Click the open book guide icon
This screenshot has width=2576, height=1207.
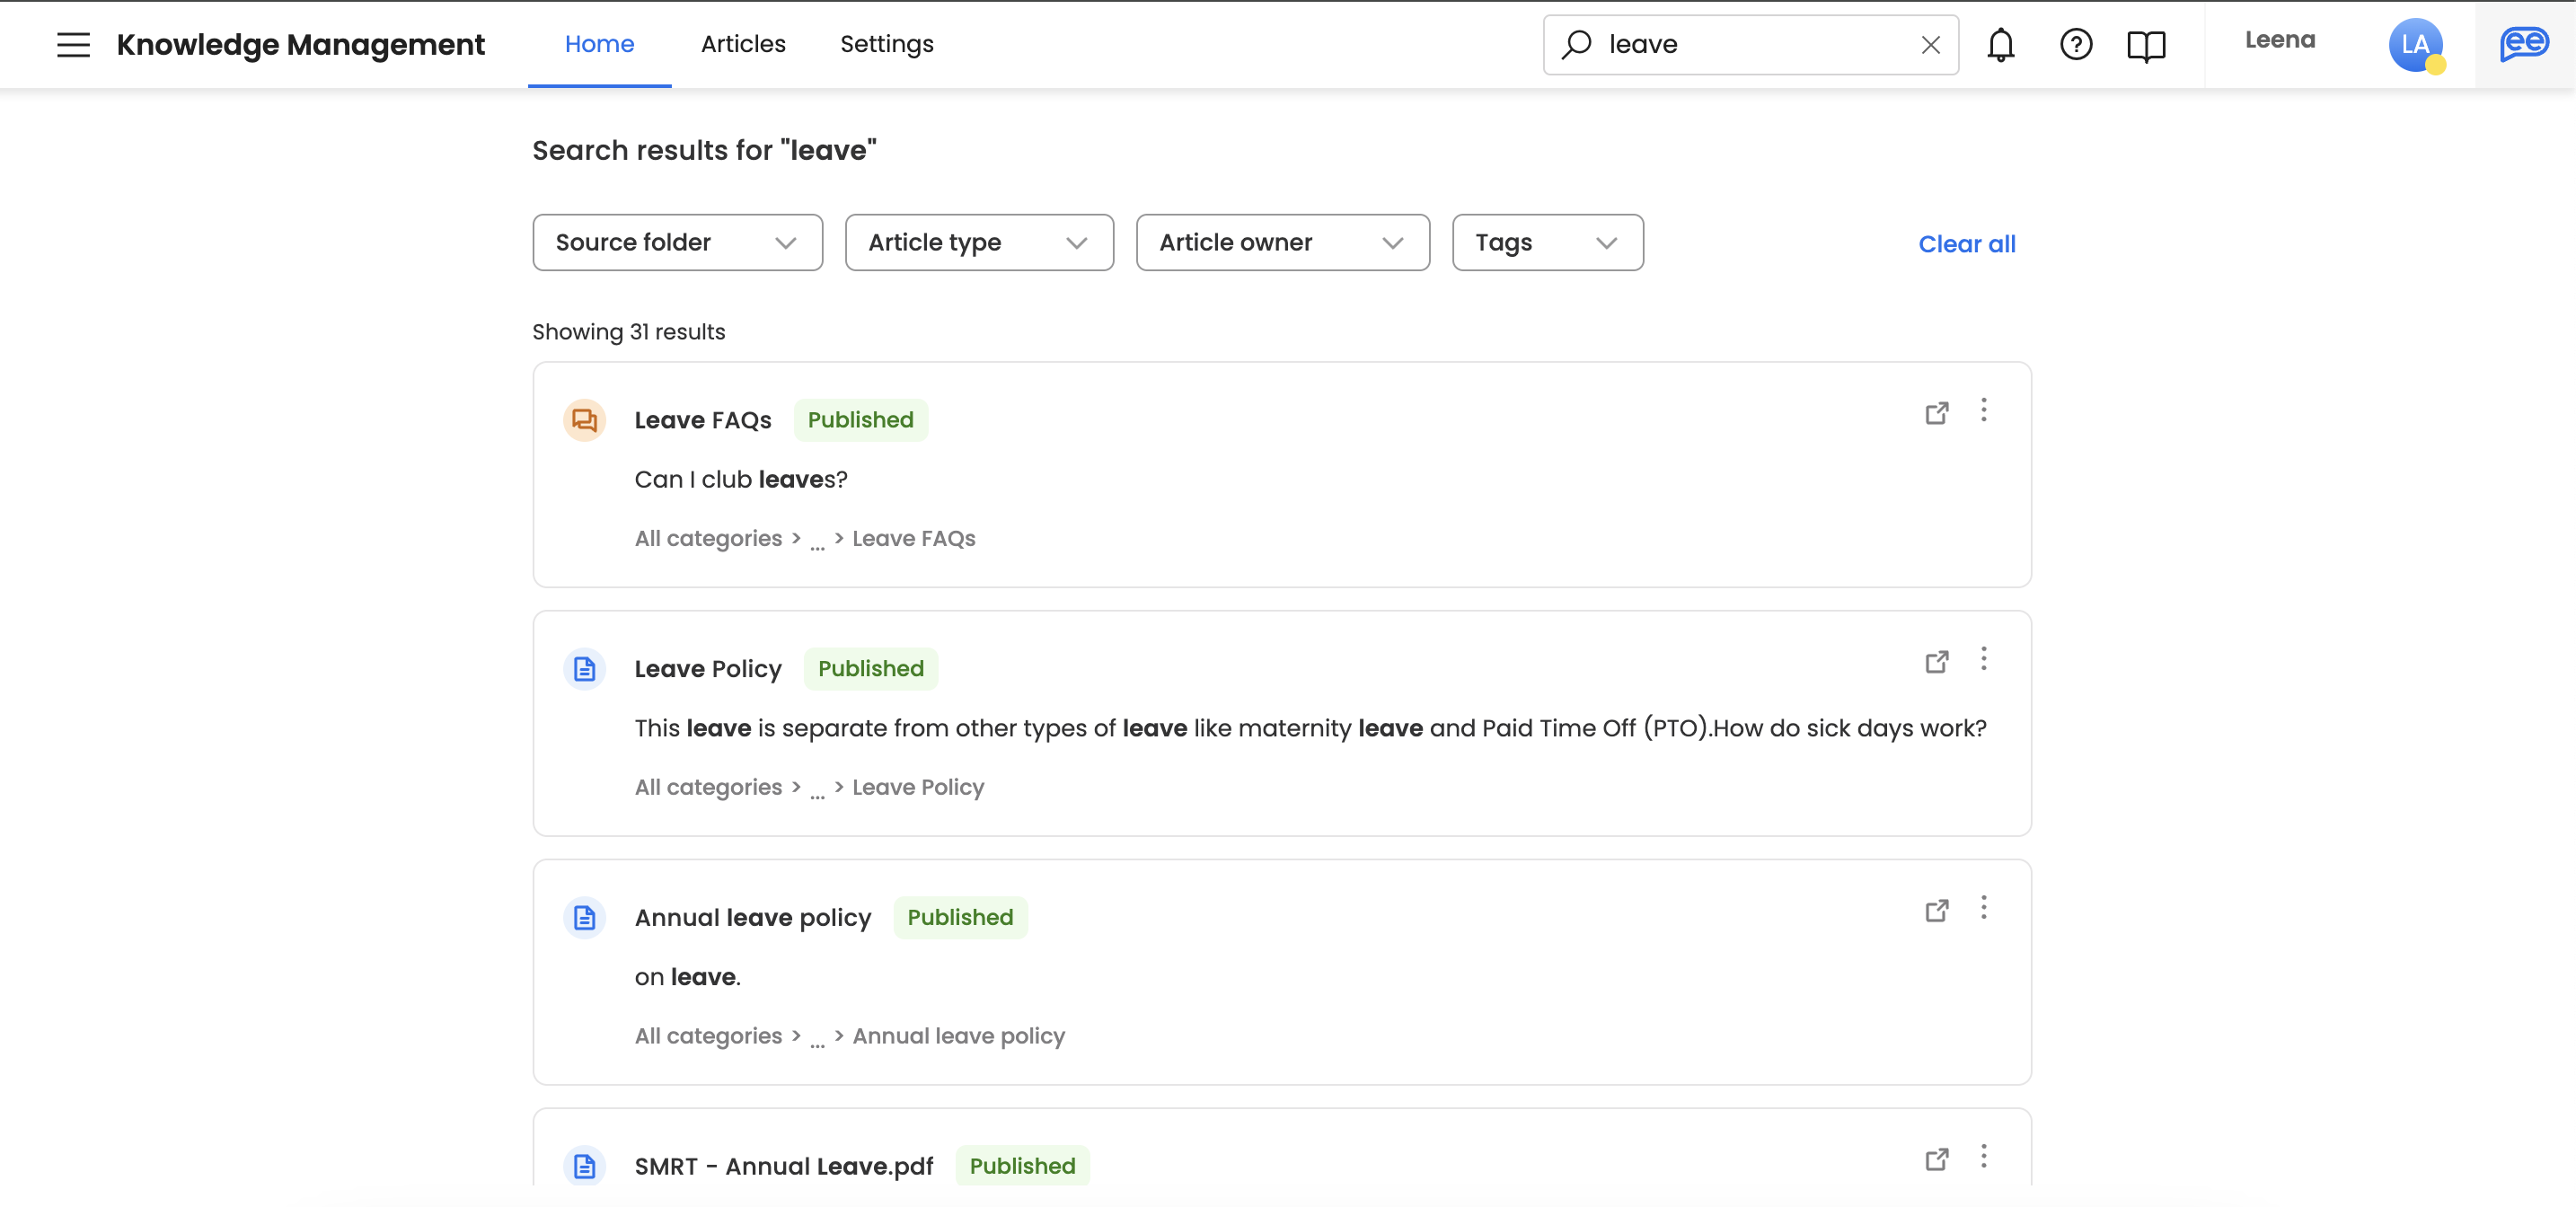point(2145,46)
